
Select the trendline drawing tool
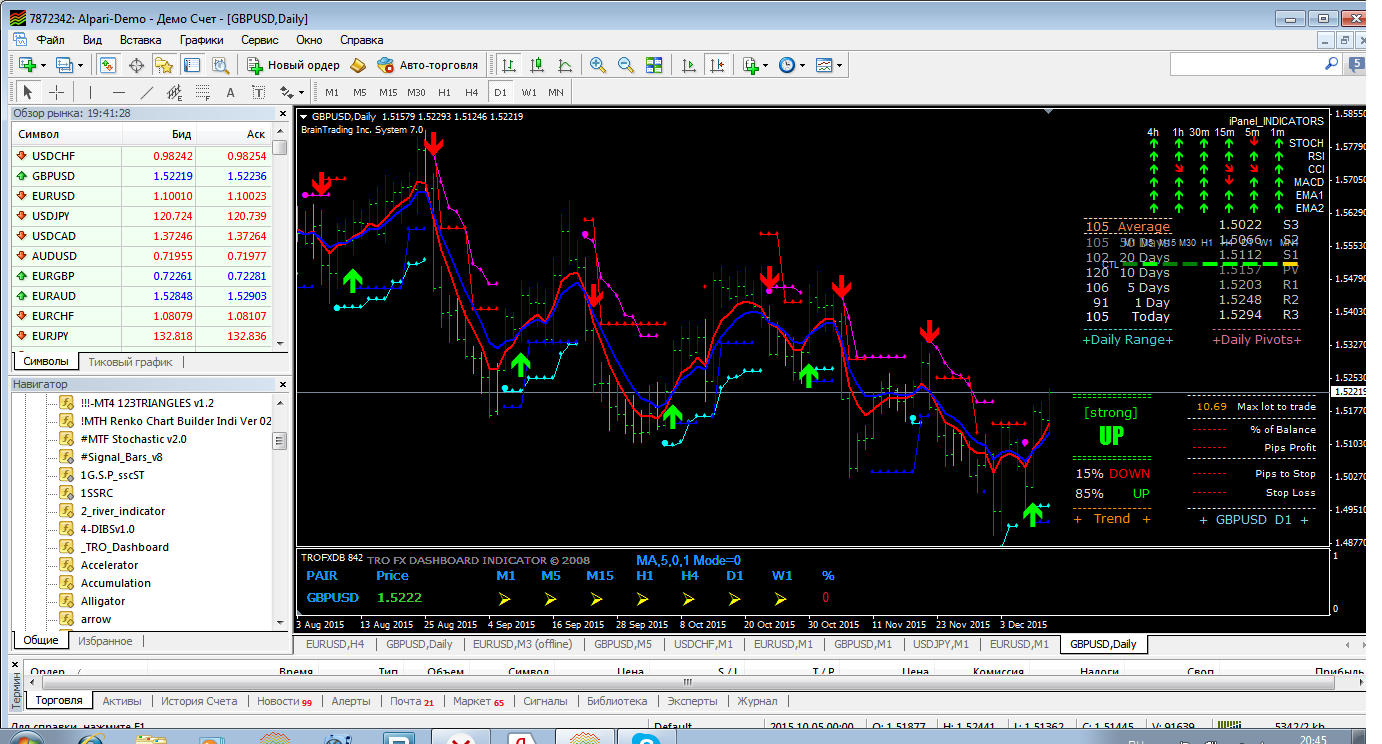[x=147, y=92]
